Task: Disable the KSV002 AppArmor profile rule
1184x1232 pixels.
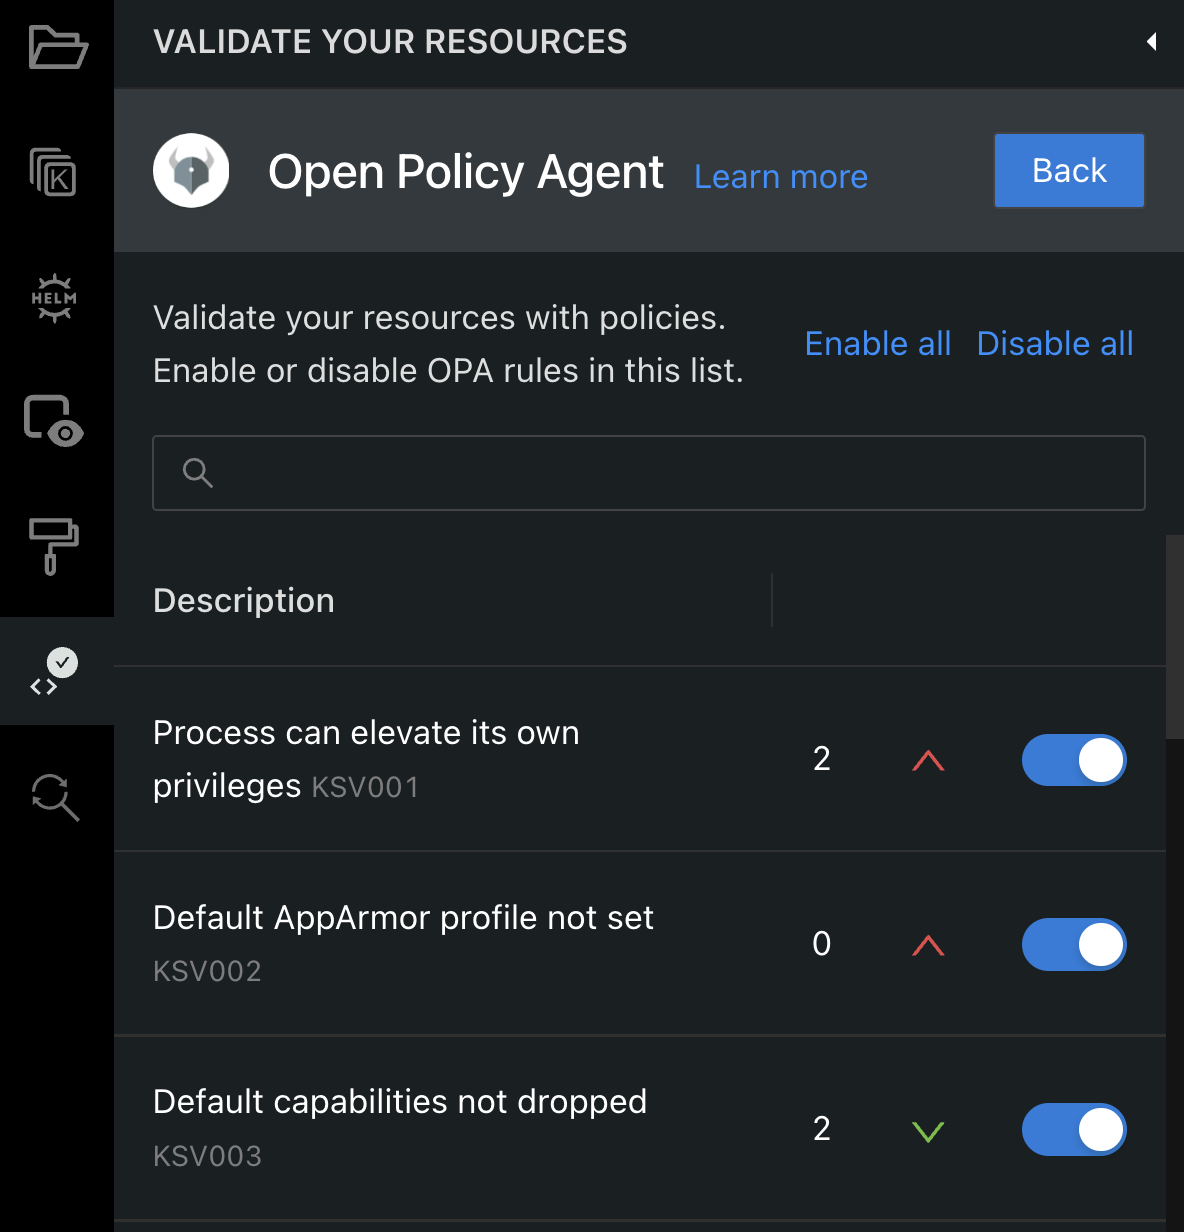Action: pyautogui.click(x=1074, y=945)
